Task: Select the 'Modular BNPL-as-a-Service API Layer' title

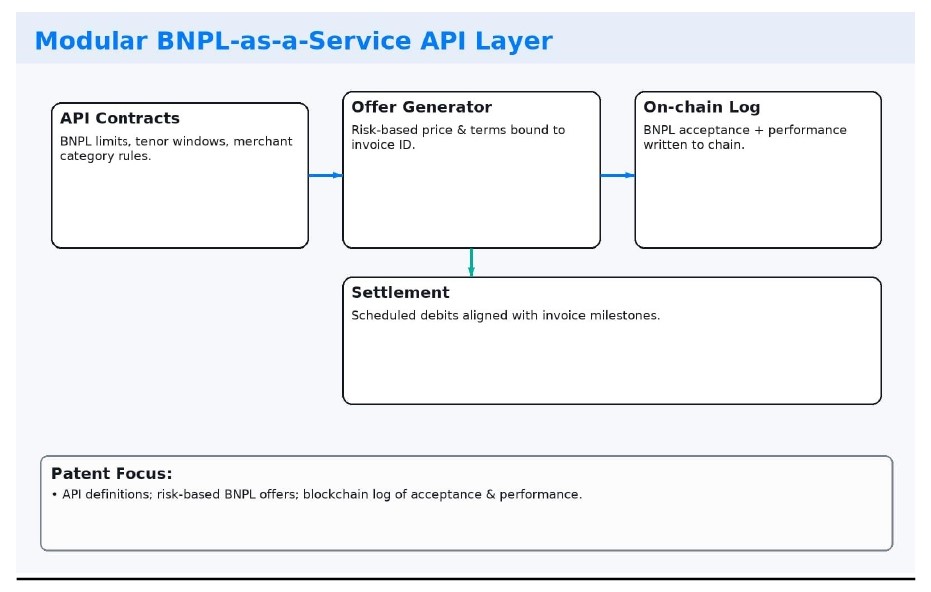Action: pyautogui.click(x=293, y=41)
